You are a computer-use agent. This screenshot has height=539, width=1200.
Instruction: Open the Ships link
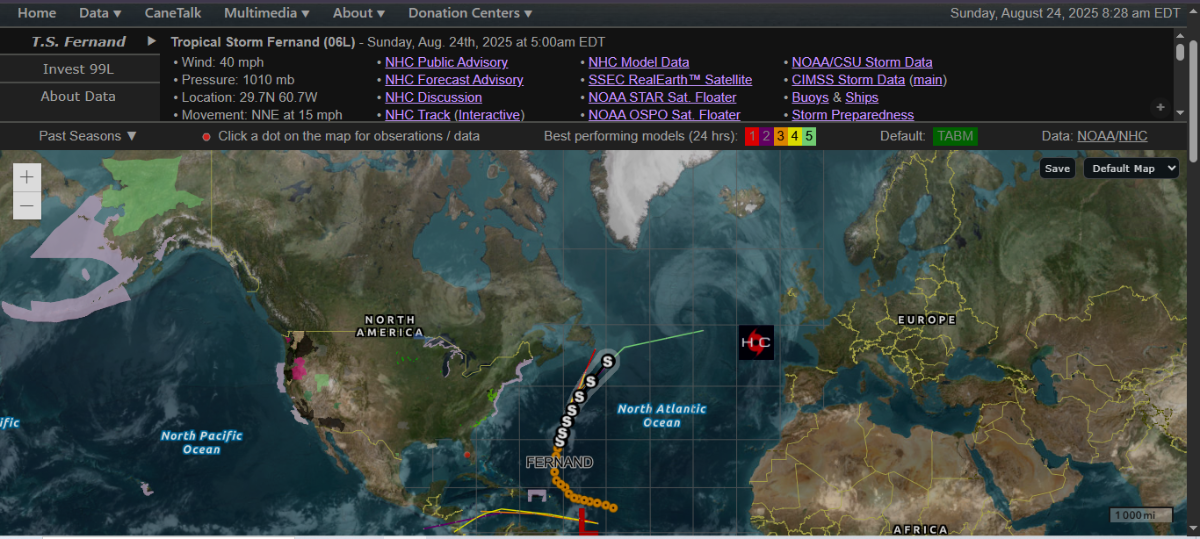pyautogui.click(x=862, y=97)
